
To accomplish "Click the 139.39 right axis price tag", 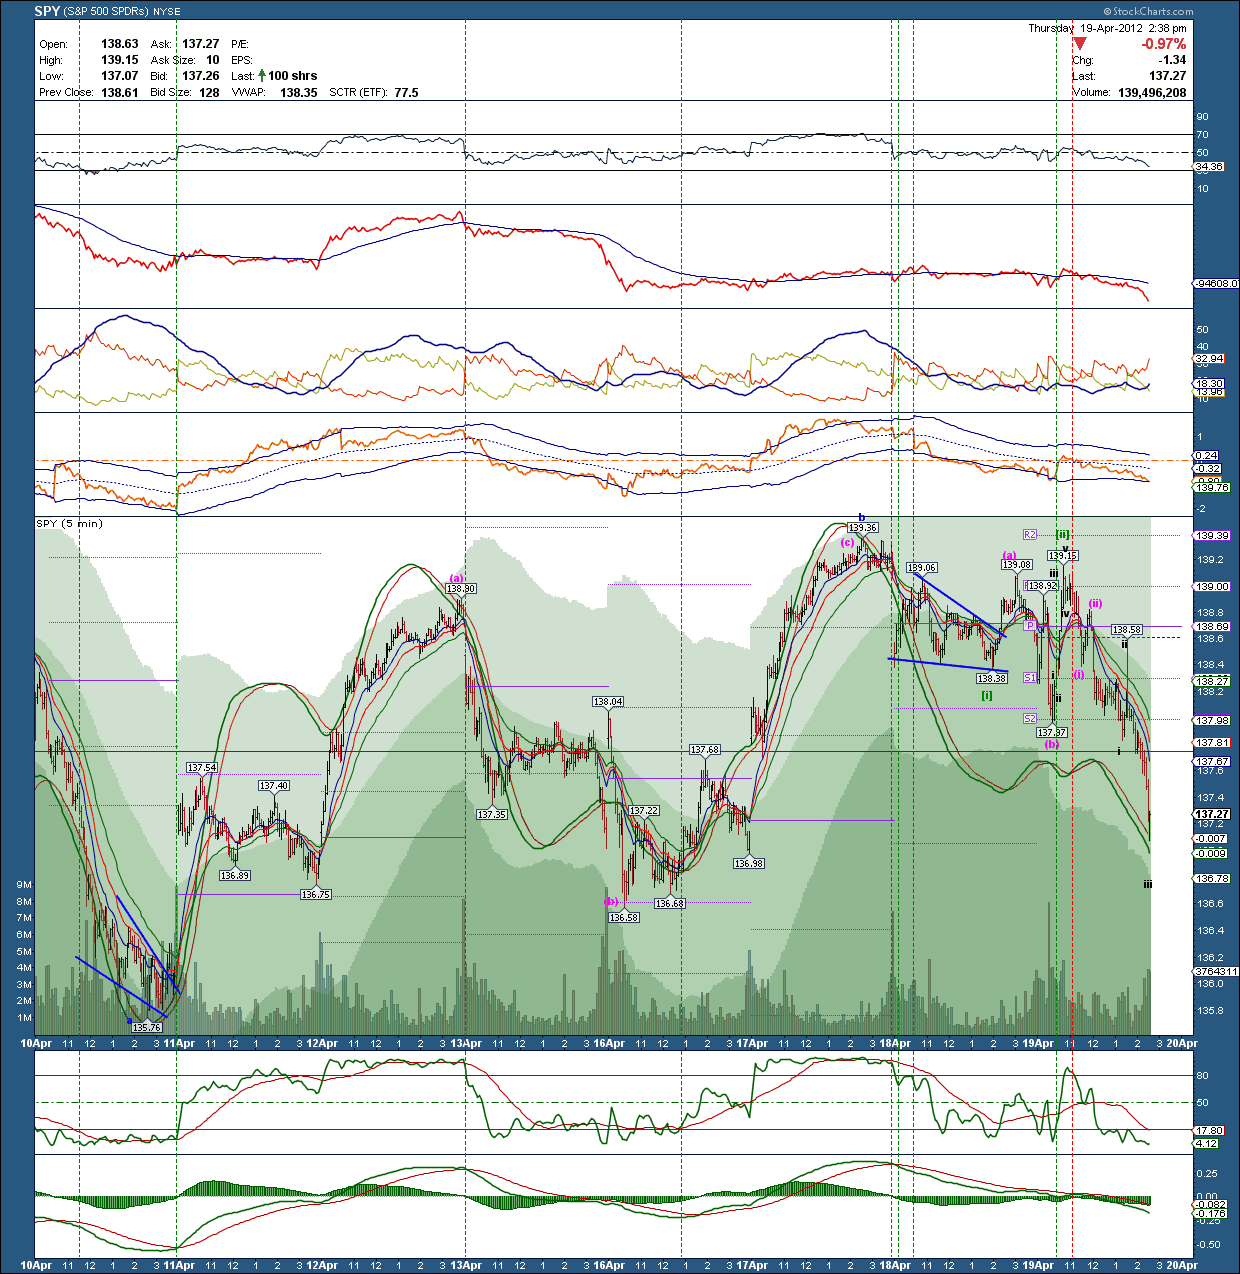I will click(x=1211, y=536).
